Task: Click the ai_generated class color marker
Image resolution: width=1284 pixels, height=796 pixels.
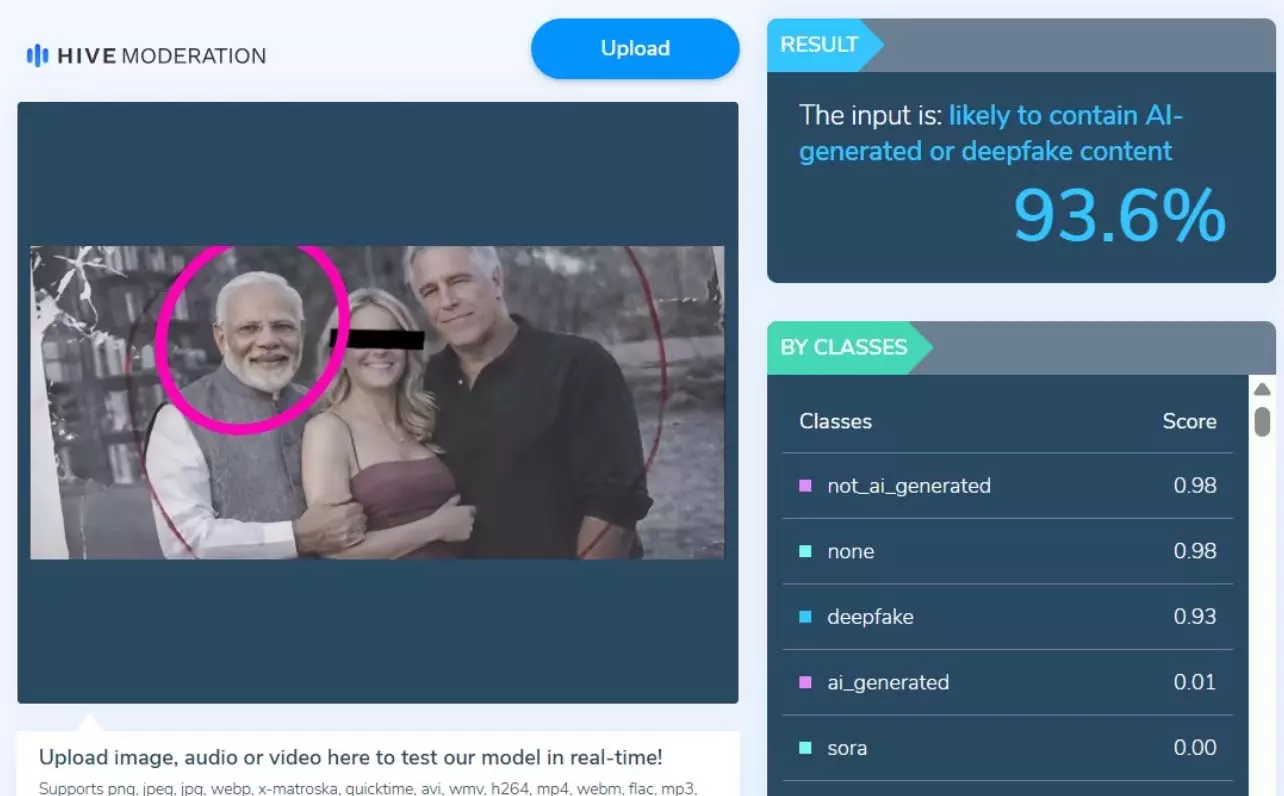Action: pos(805,683)
